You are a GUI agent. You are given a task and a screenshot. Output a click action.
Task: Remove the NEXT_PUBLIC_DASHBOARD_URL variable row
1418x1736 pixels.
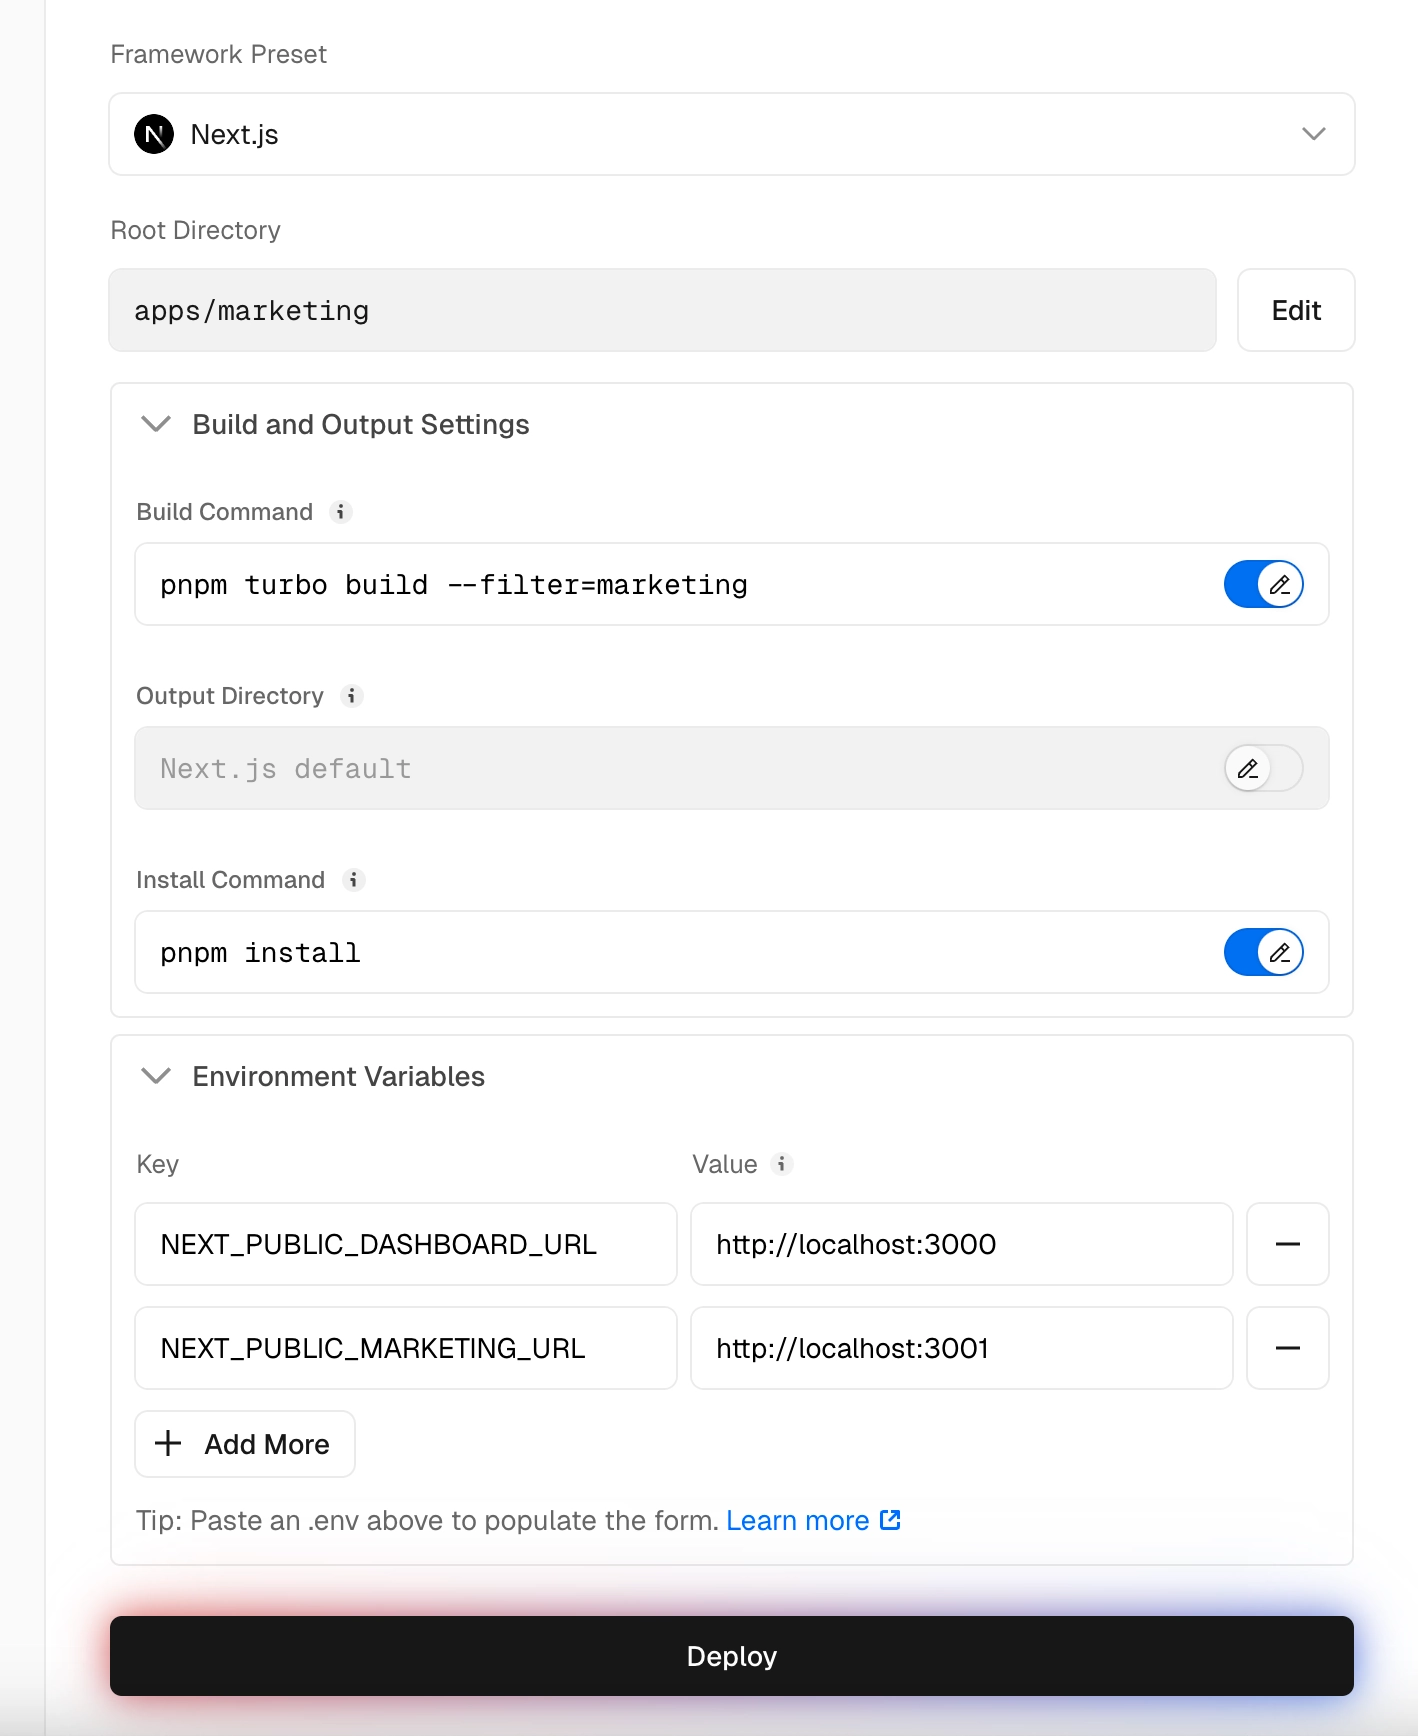tap(1288, 1244)
